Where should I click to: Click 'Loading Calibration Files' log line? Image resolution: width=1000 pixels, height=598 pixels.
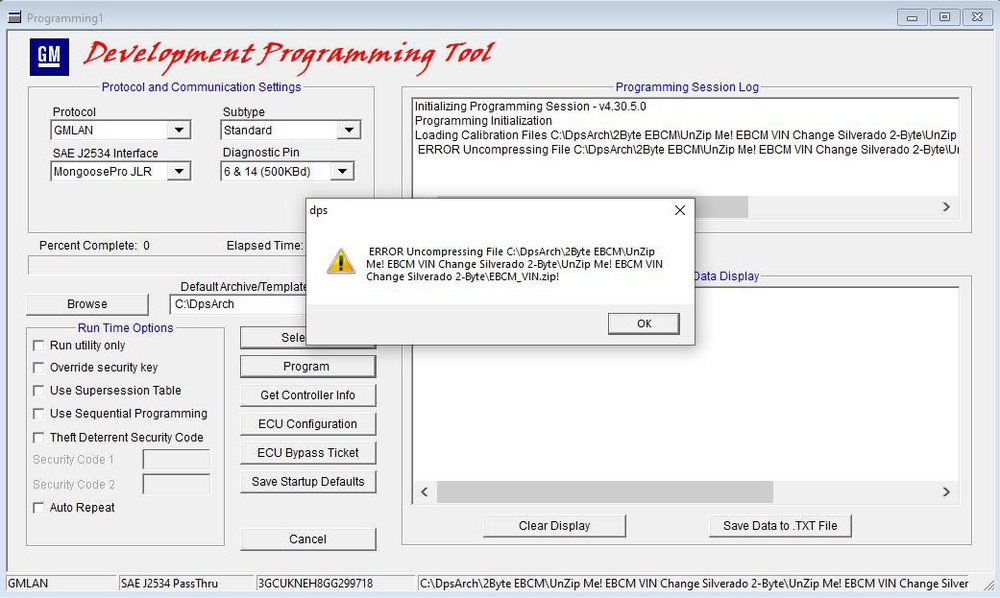pos(686,135)
